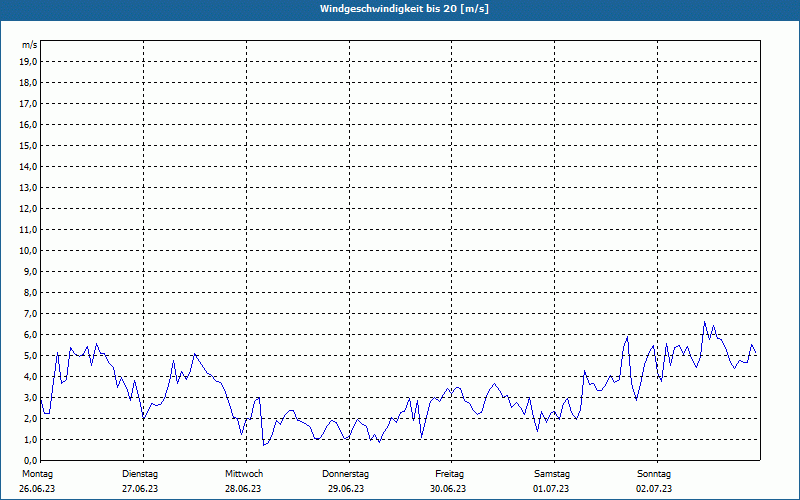Image resolution: width=800 pixels, height=500 pixels.
Task: Pick the Donnerstag day label
Action: point(346,473)
